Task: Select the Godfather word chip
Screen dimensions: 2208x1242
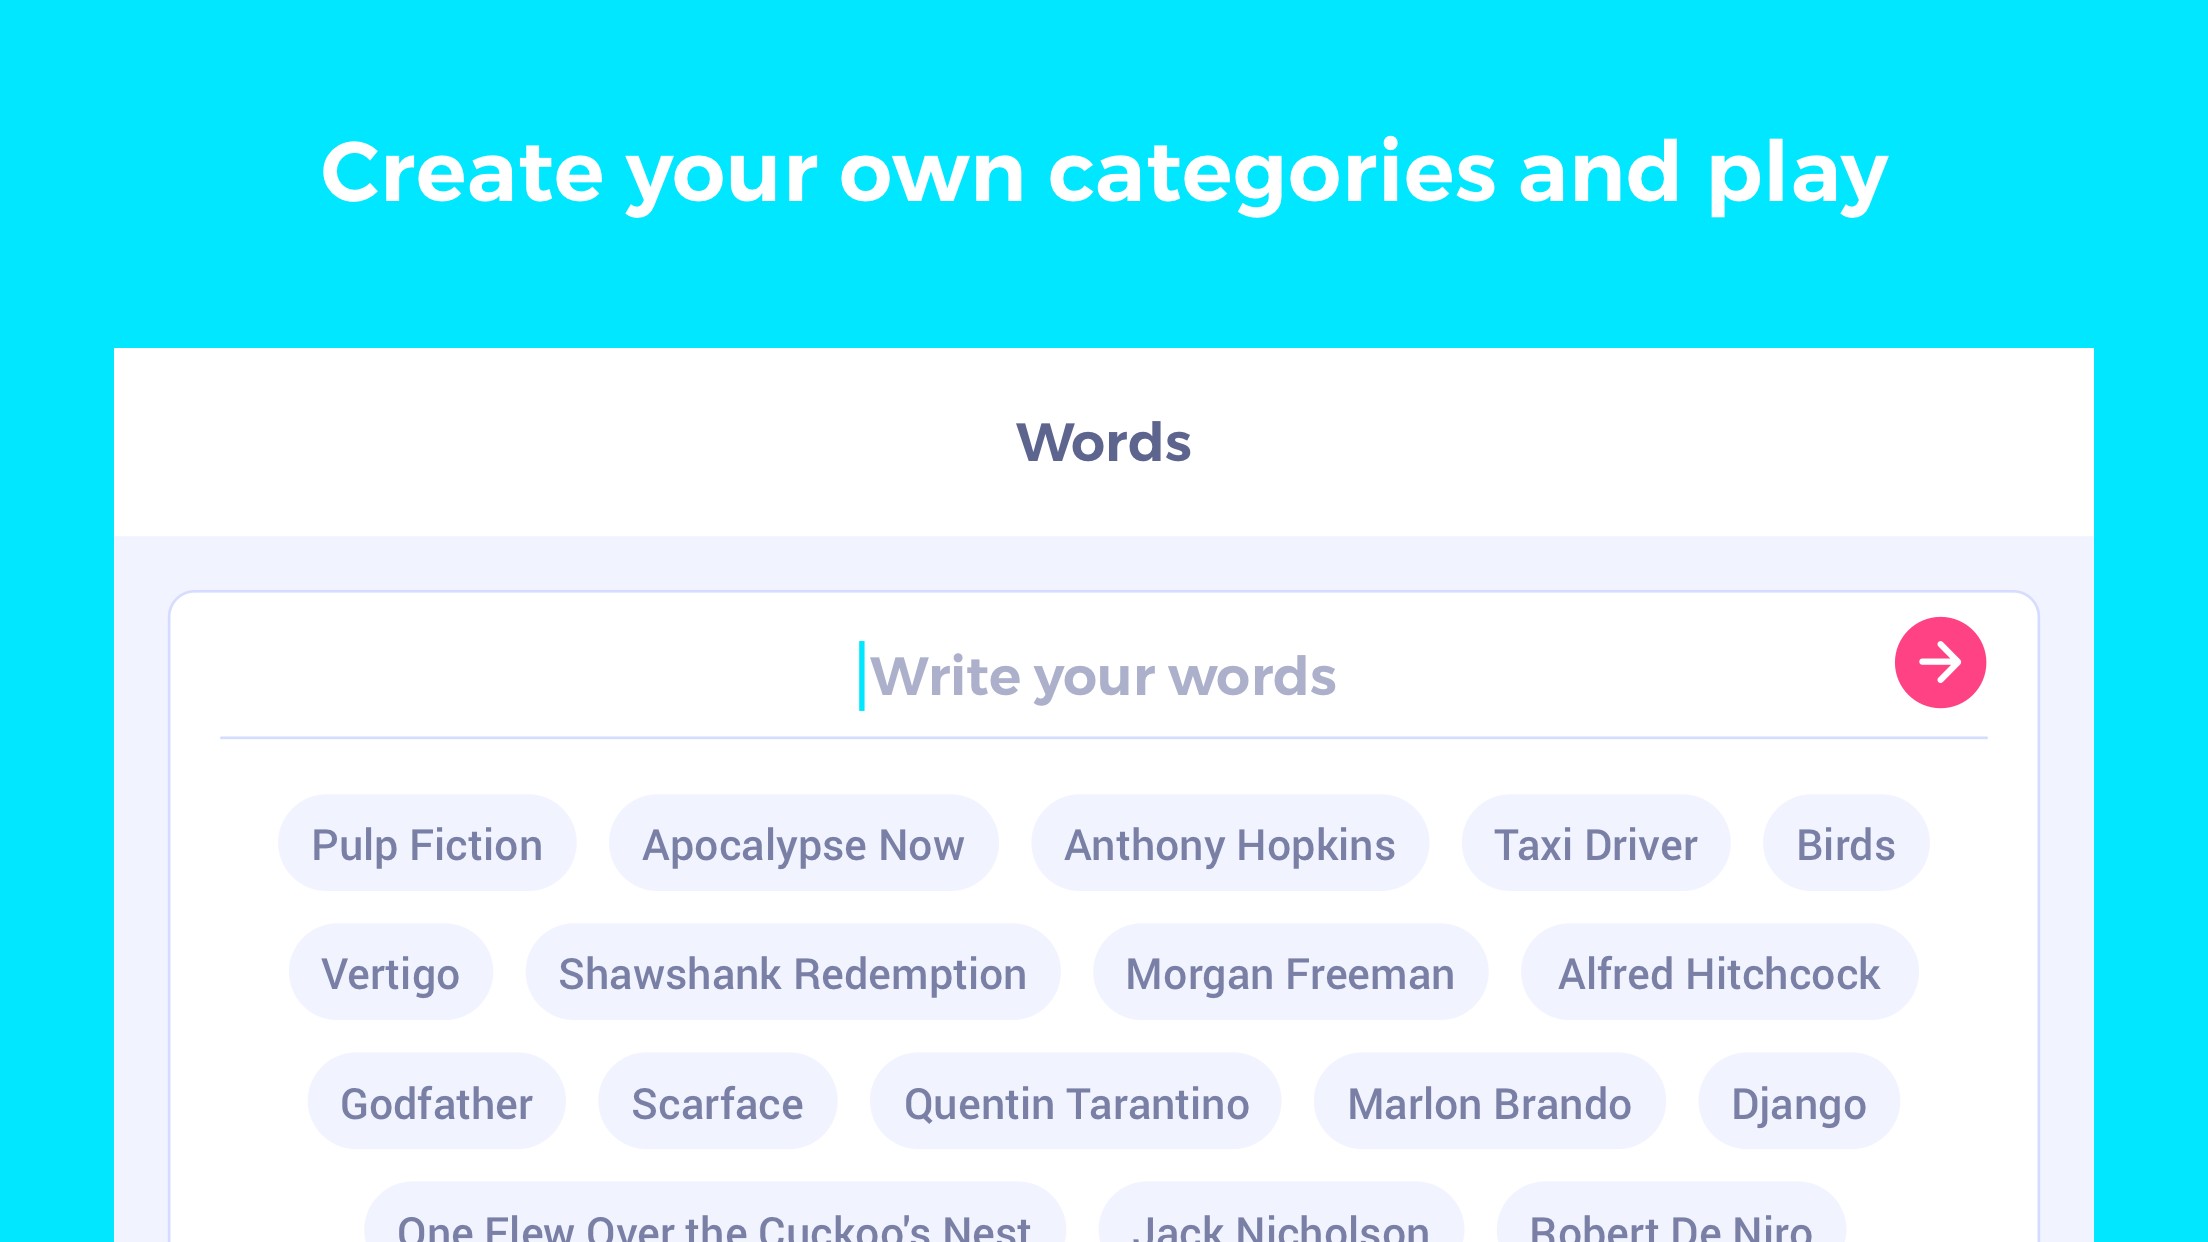Action: pos(436,1103)
